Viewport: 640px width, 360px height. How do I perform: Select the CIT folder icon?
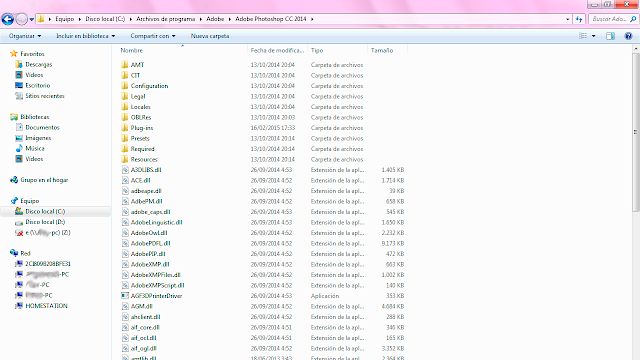coord(125,75)
